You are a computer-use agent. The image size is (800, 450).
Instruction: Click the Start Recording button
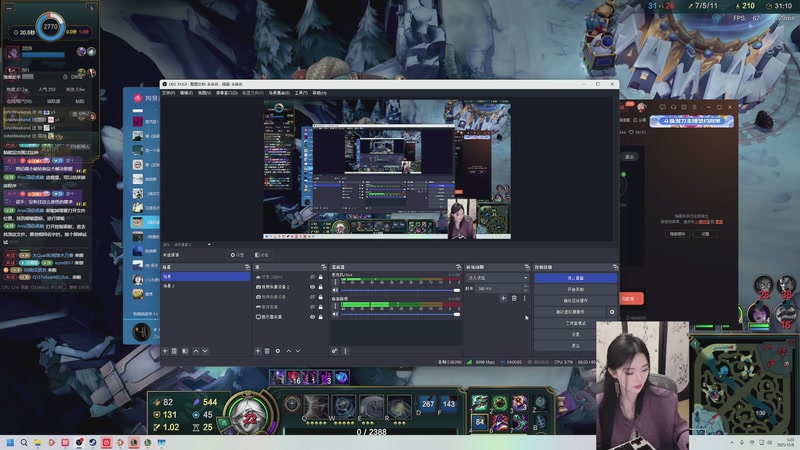(576, 289)
